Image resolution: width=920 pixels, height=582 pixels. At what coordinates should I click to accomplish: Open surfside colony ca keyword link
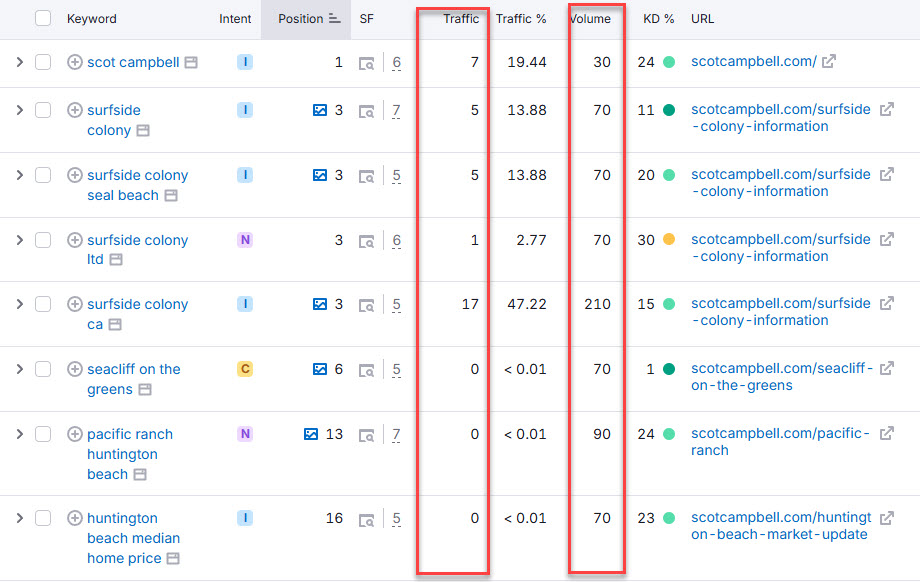tap(137, 314)
